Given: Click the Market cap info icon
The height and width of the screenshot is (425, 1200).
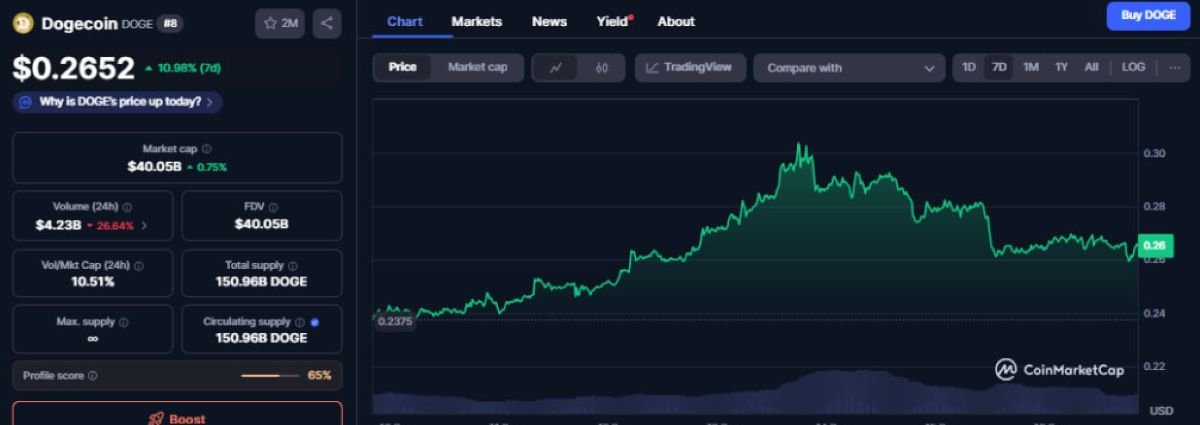Looking at the screenshot, I should 206,148.
